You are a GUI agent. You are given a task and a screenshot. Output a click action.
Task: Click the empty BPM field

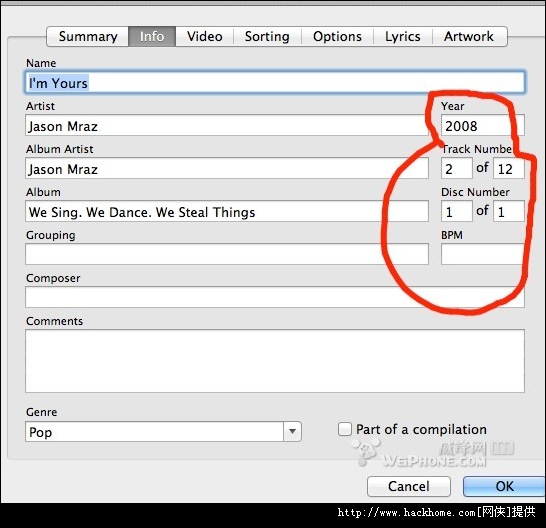[483, 254]
